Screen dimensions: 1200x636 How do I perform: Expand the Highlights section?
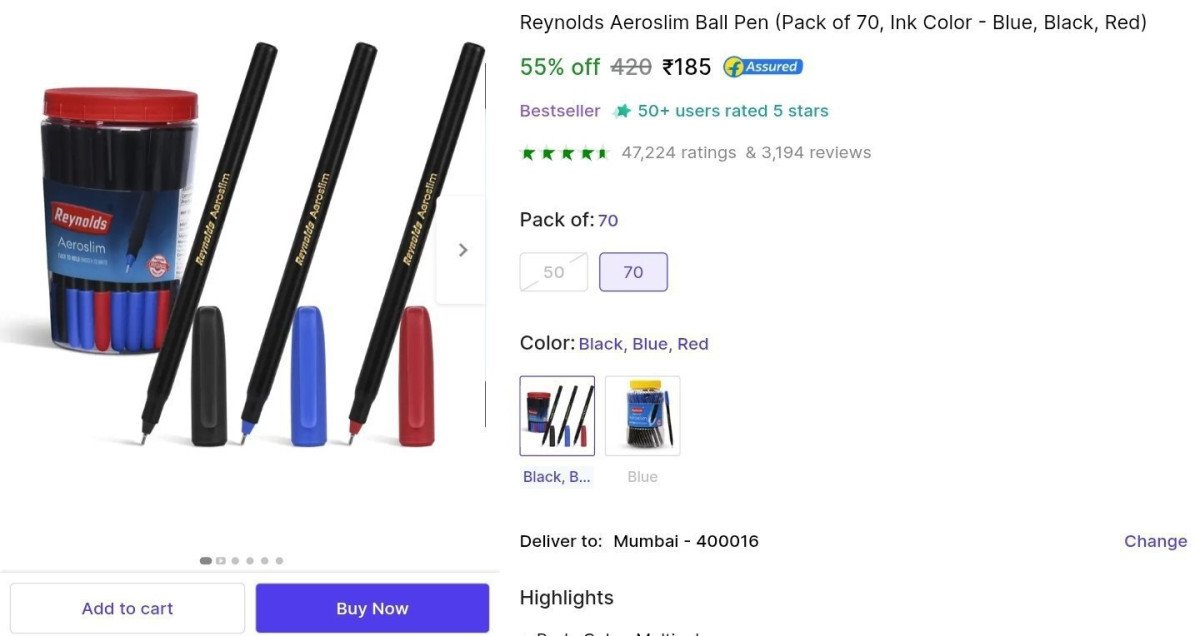[566, 597]
